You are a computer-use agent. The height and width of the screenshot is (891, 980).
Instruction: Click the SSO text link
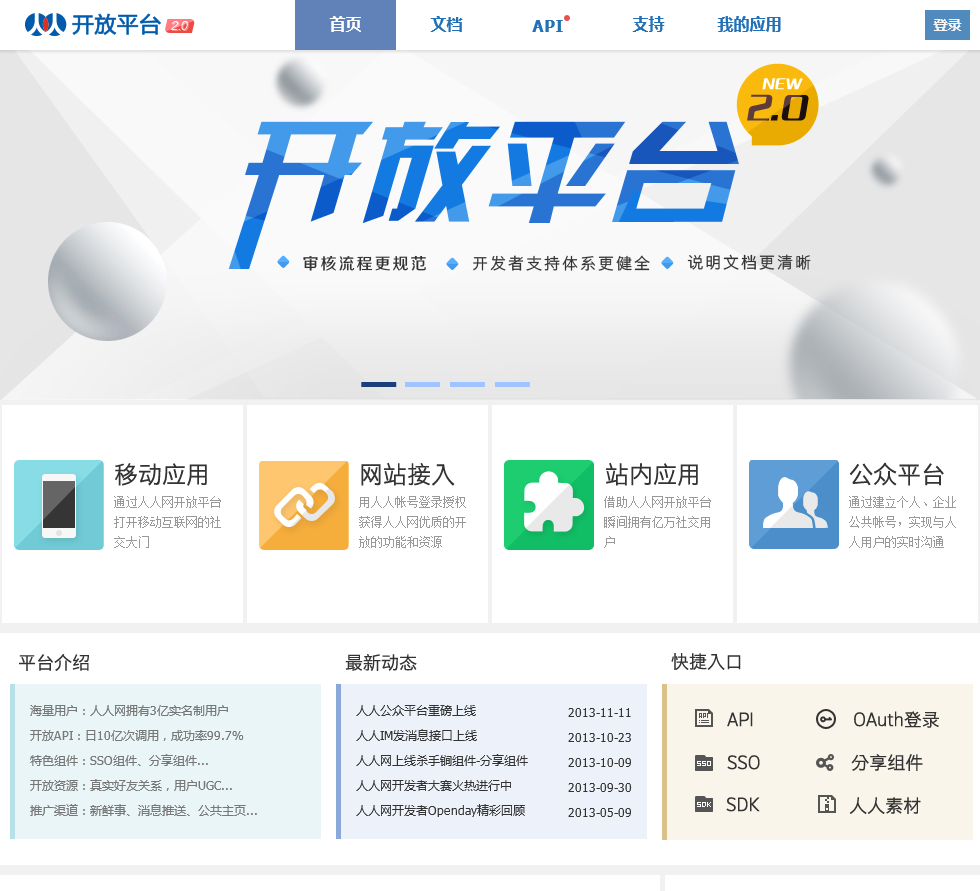(x=743, y=762)
